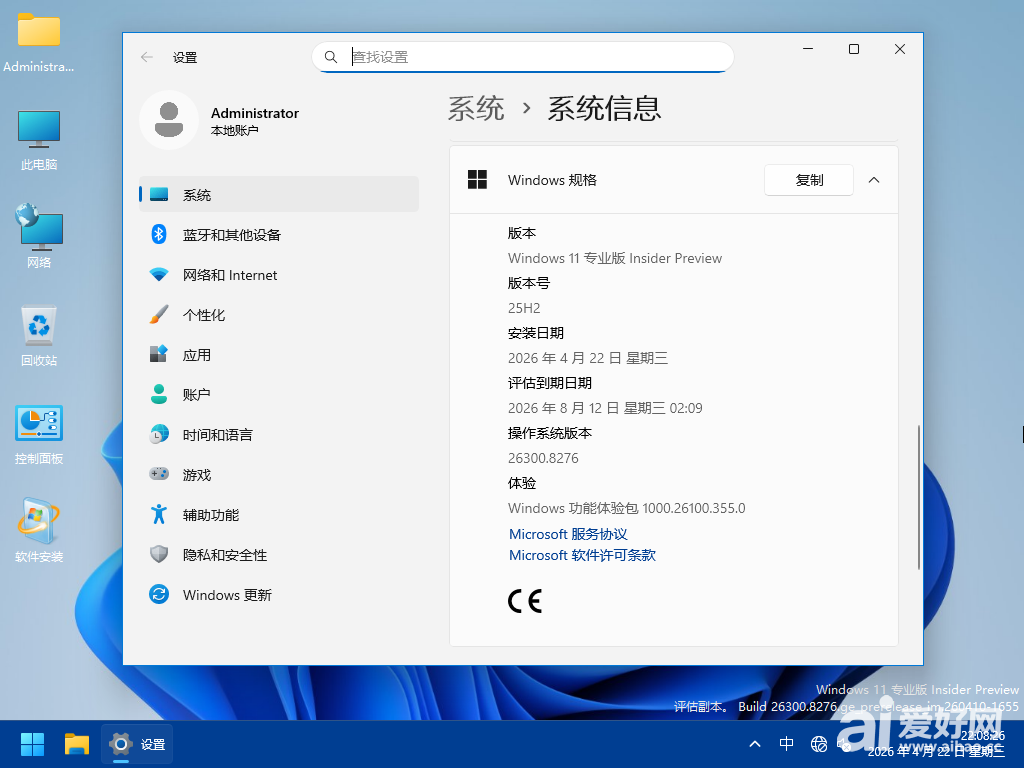Open the 回收站 recycle bin icon
This screenshot has width=1024, height=768.
[x=39, y=336]
